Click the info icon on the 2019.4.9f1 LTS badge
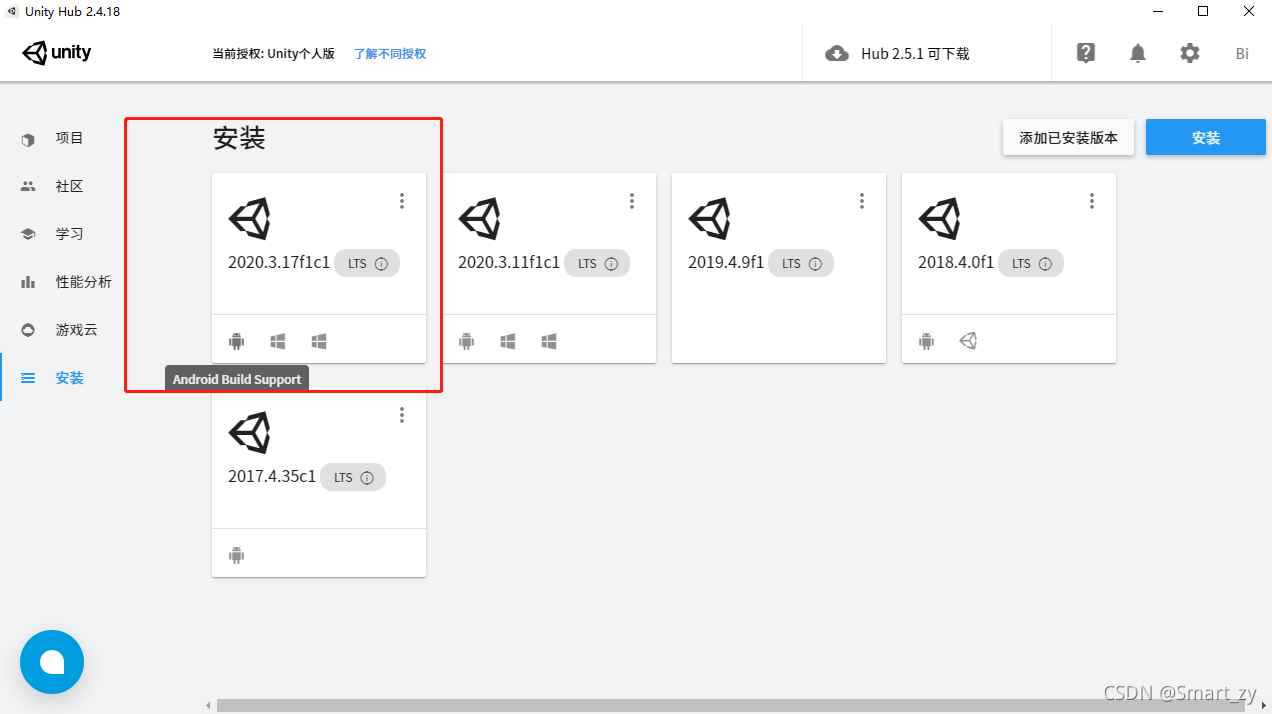 pos(815,264)
